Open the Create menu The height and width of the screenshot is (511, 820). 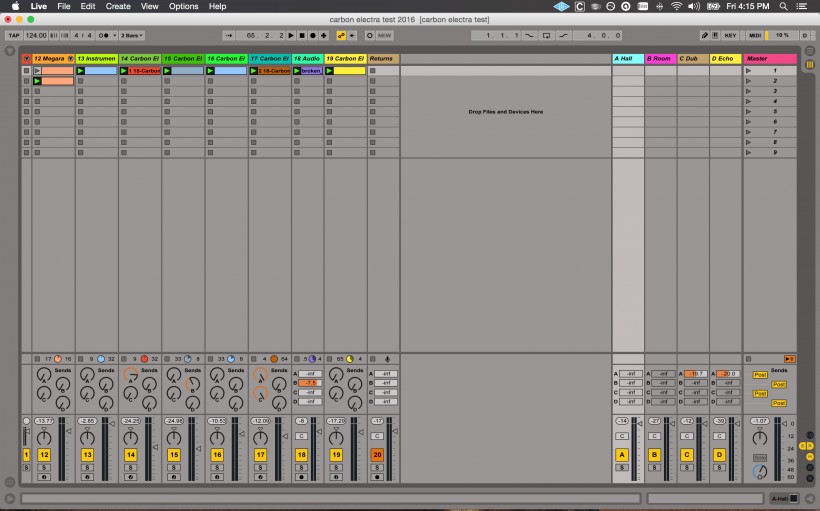click(118, 6)
